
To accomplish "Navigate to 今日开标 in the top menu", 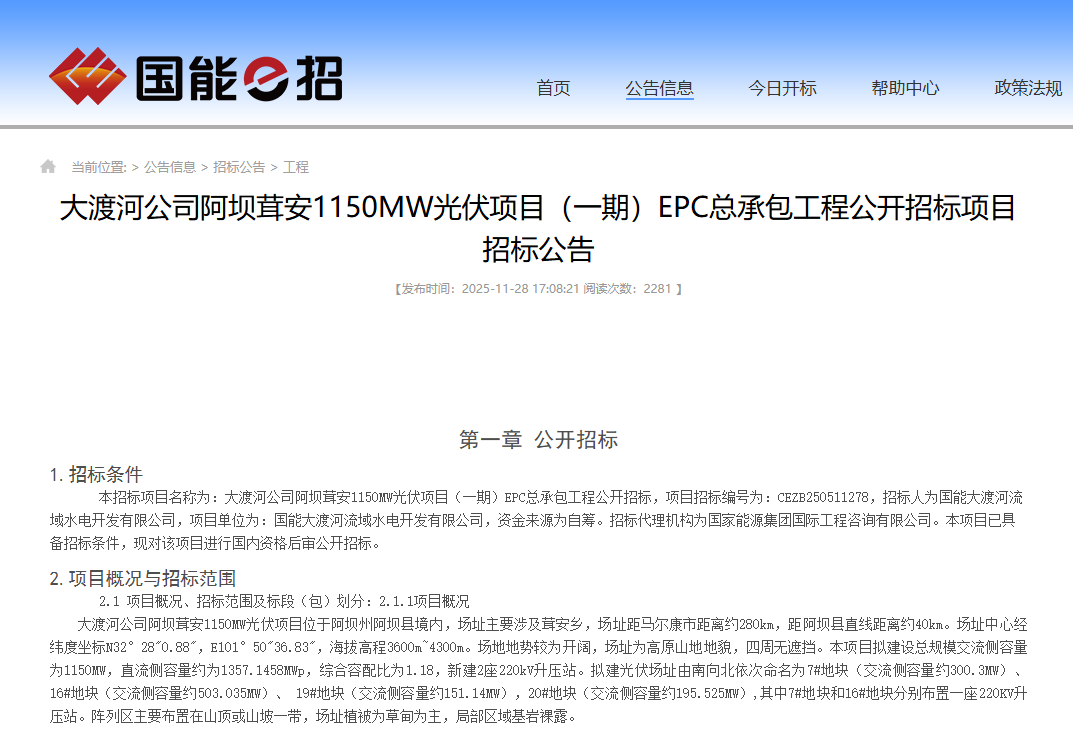I will (x=782, y=88).
